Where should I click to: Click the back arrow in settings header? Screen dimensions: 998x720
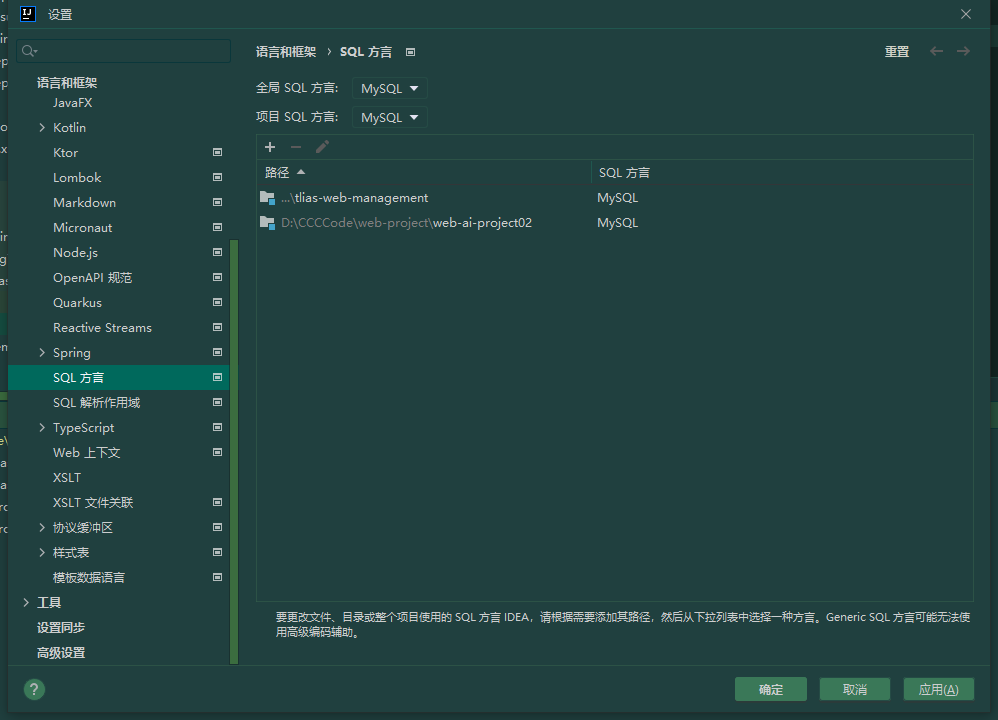pyautogui.click(x=936, y=51)
